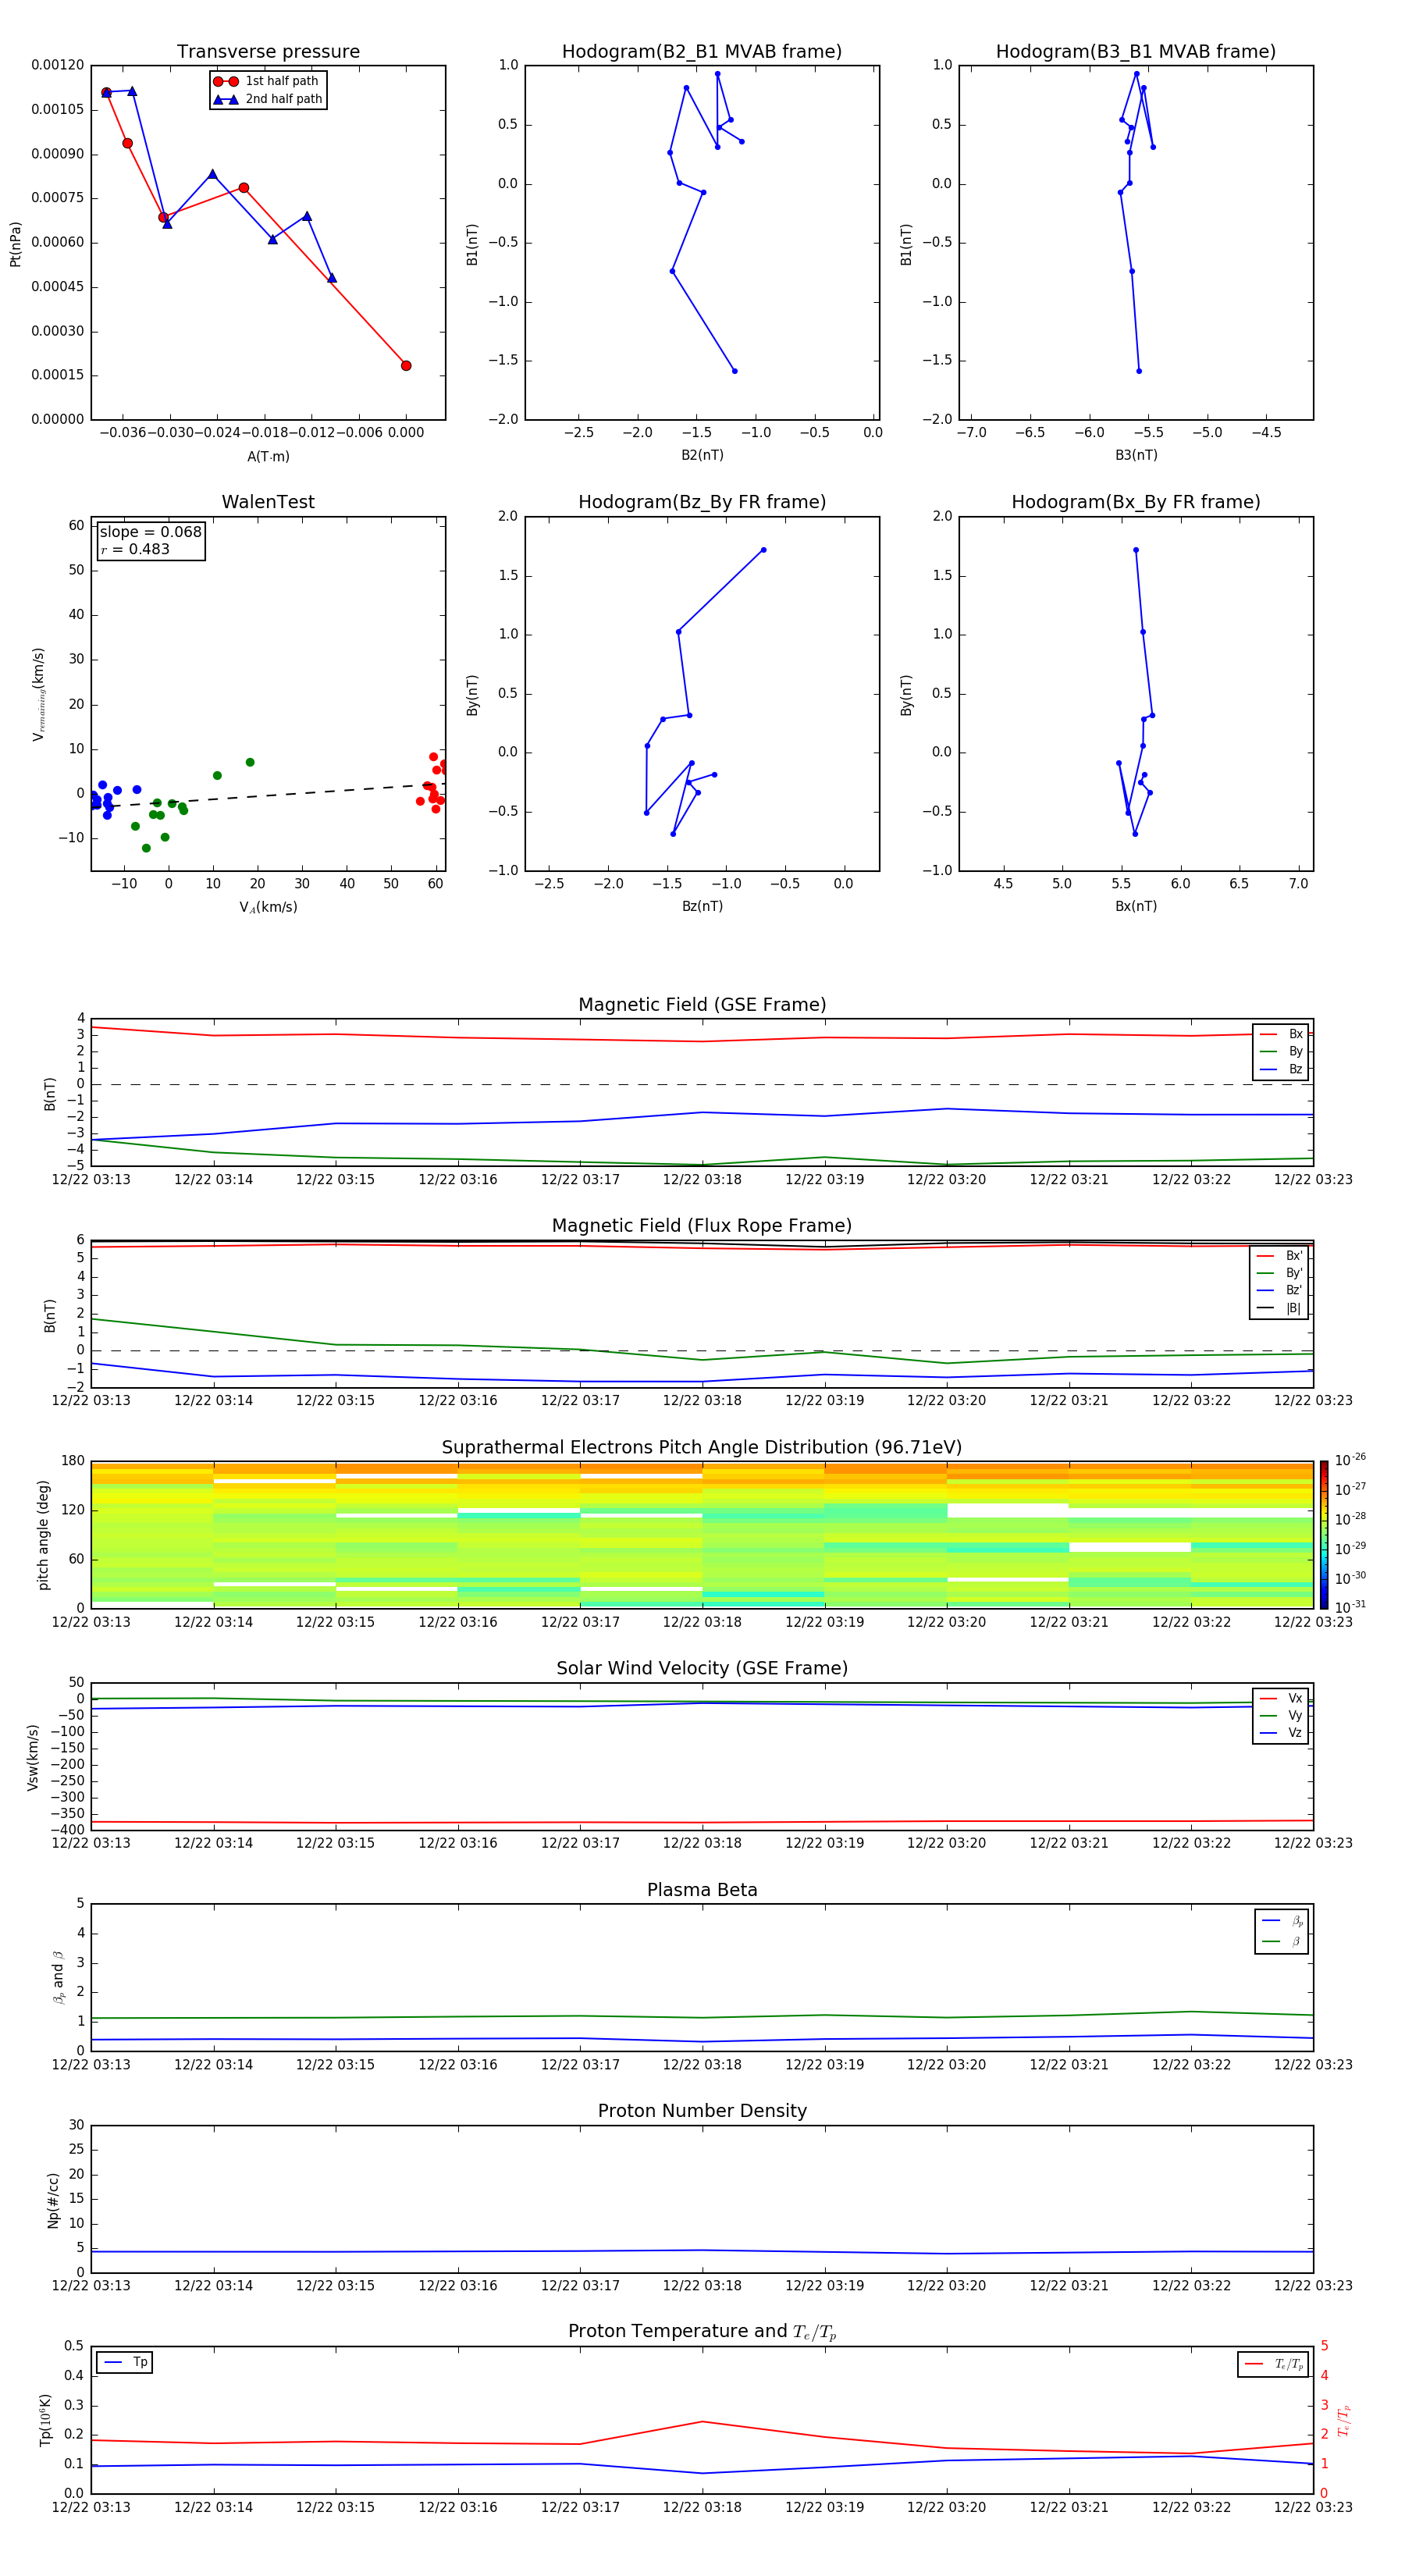
Task: Click '1st half path' legend entry
Action: [266, 81]
